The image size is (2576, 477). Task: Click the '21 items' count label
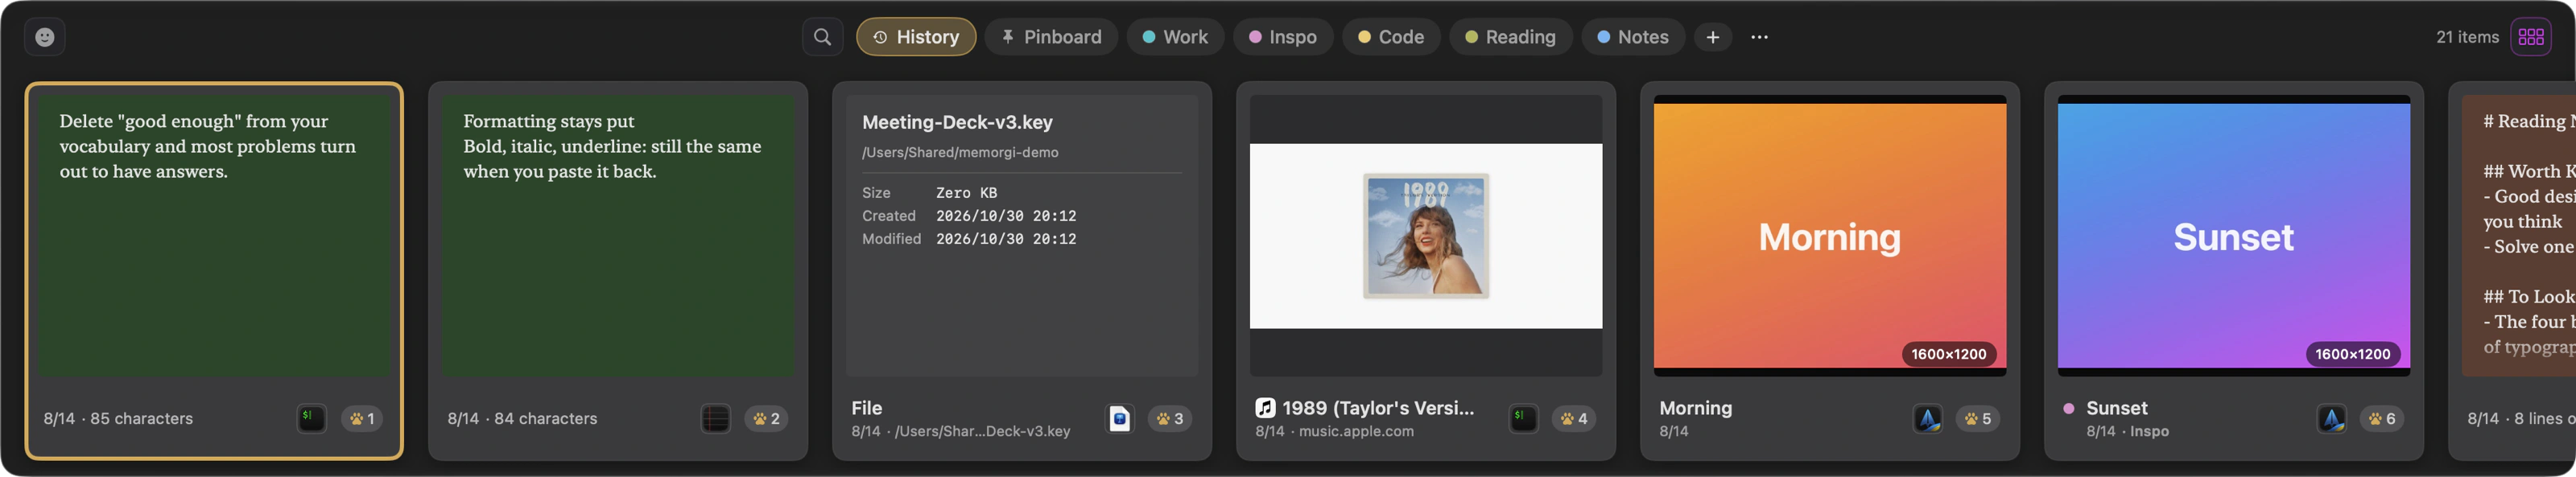point(2467,37)
